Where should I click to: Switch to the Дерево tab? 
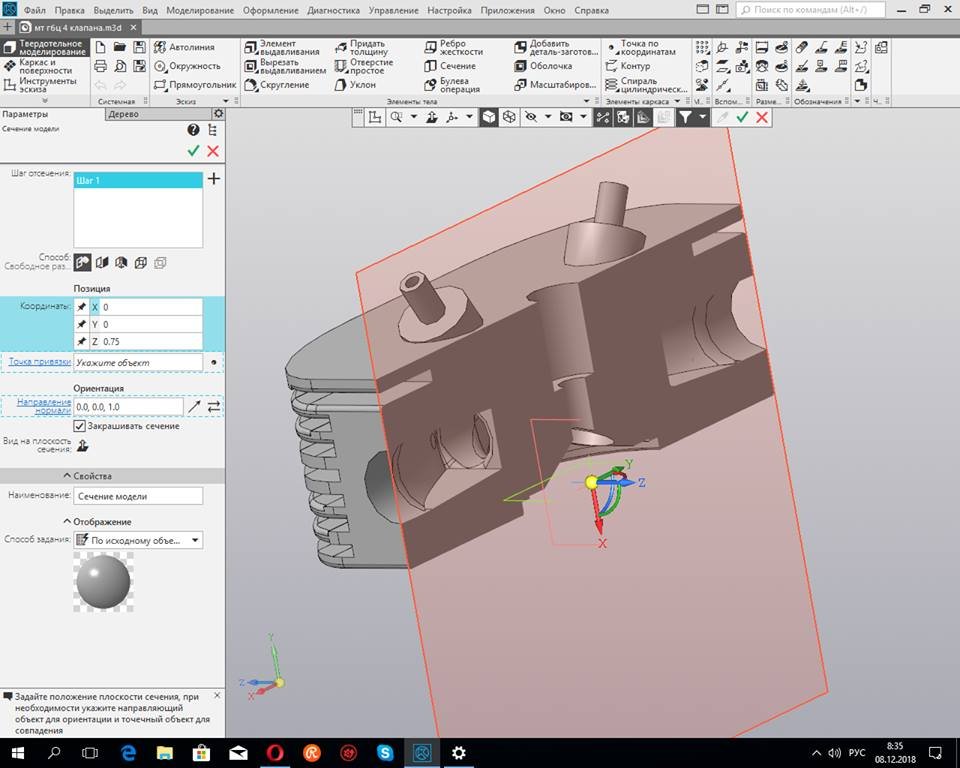click(124, 114)
